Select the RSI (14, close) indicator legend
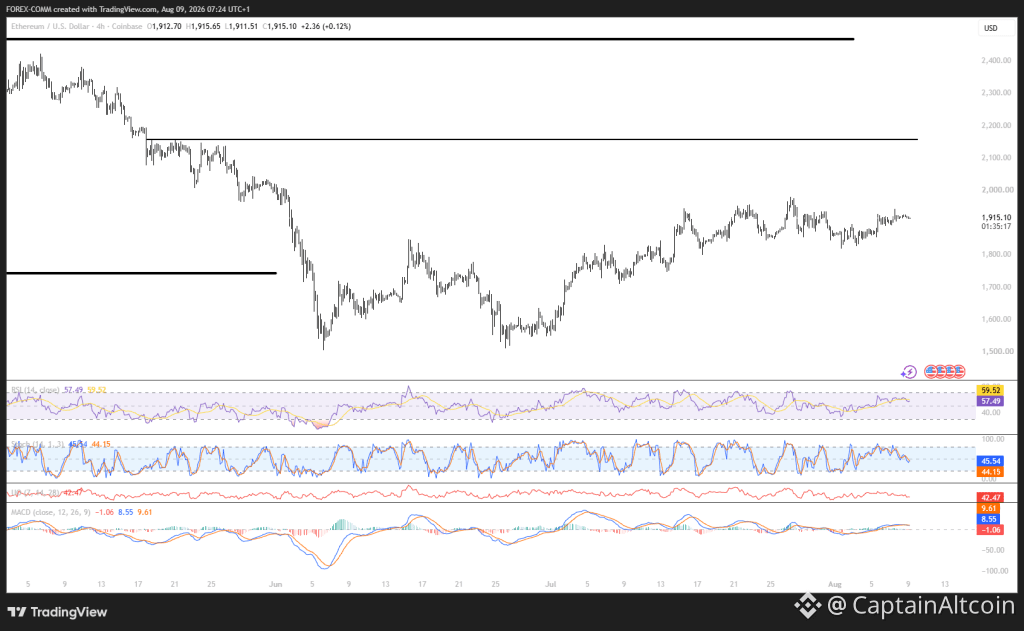 tap(35, 390)
